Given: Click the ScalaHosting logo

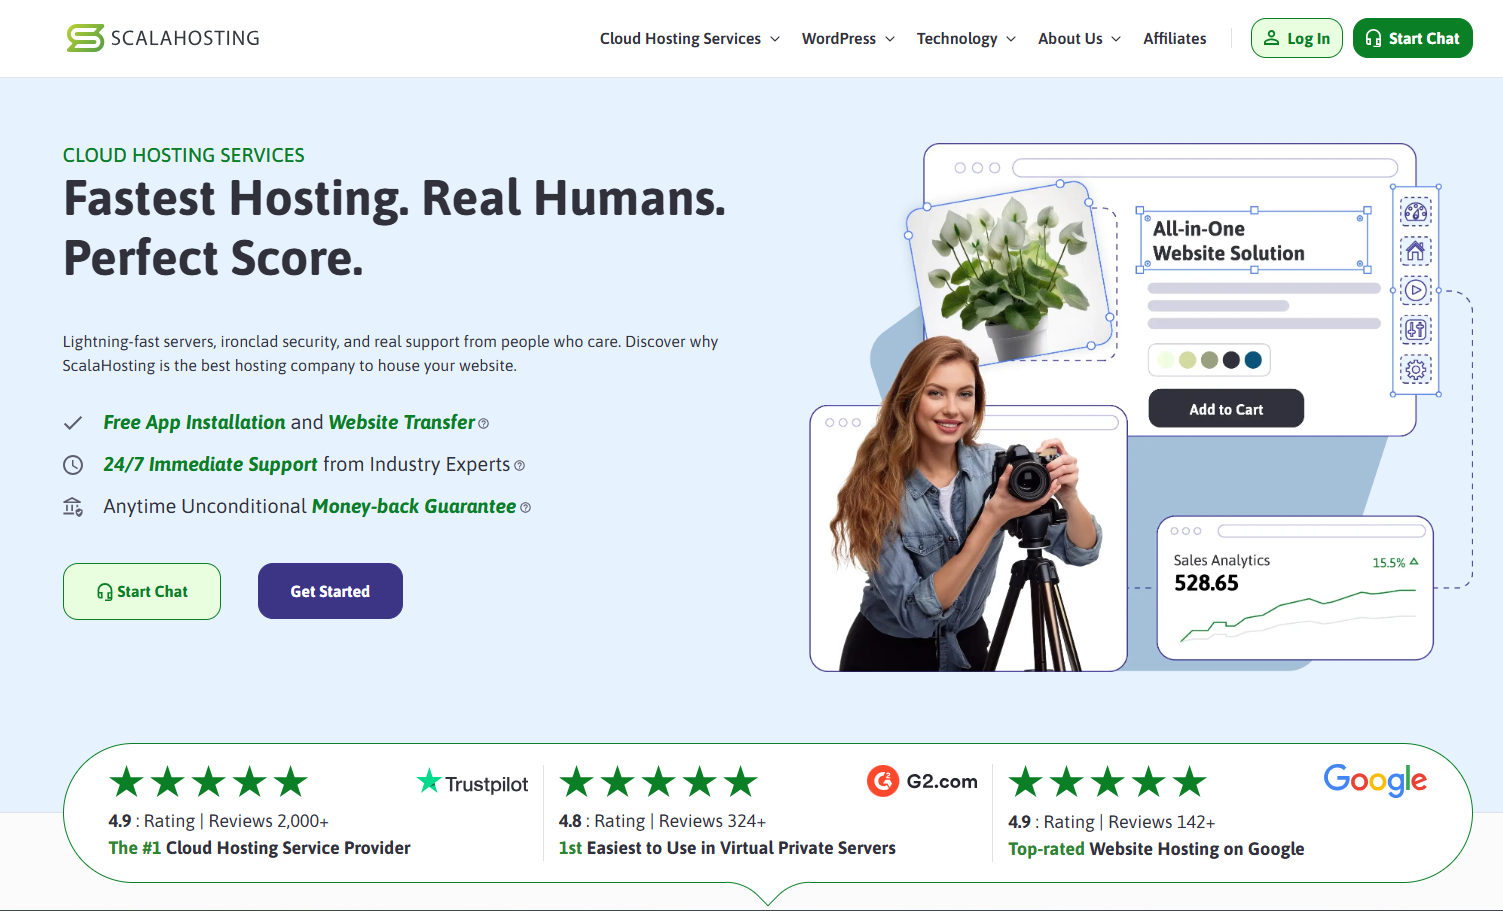Looking at the screenshot, I should [x=163, y=38].
